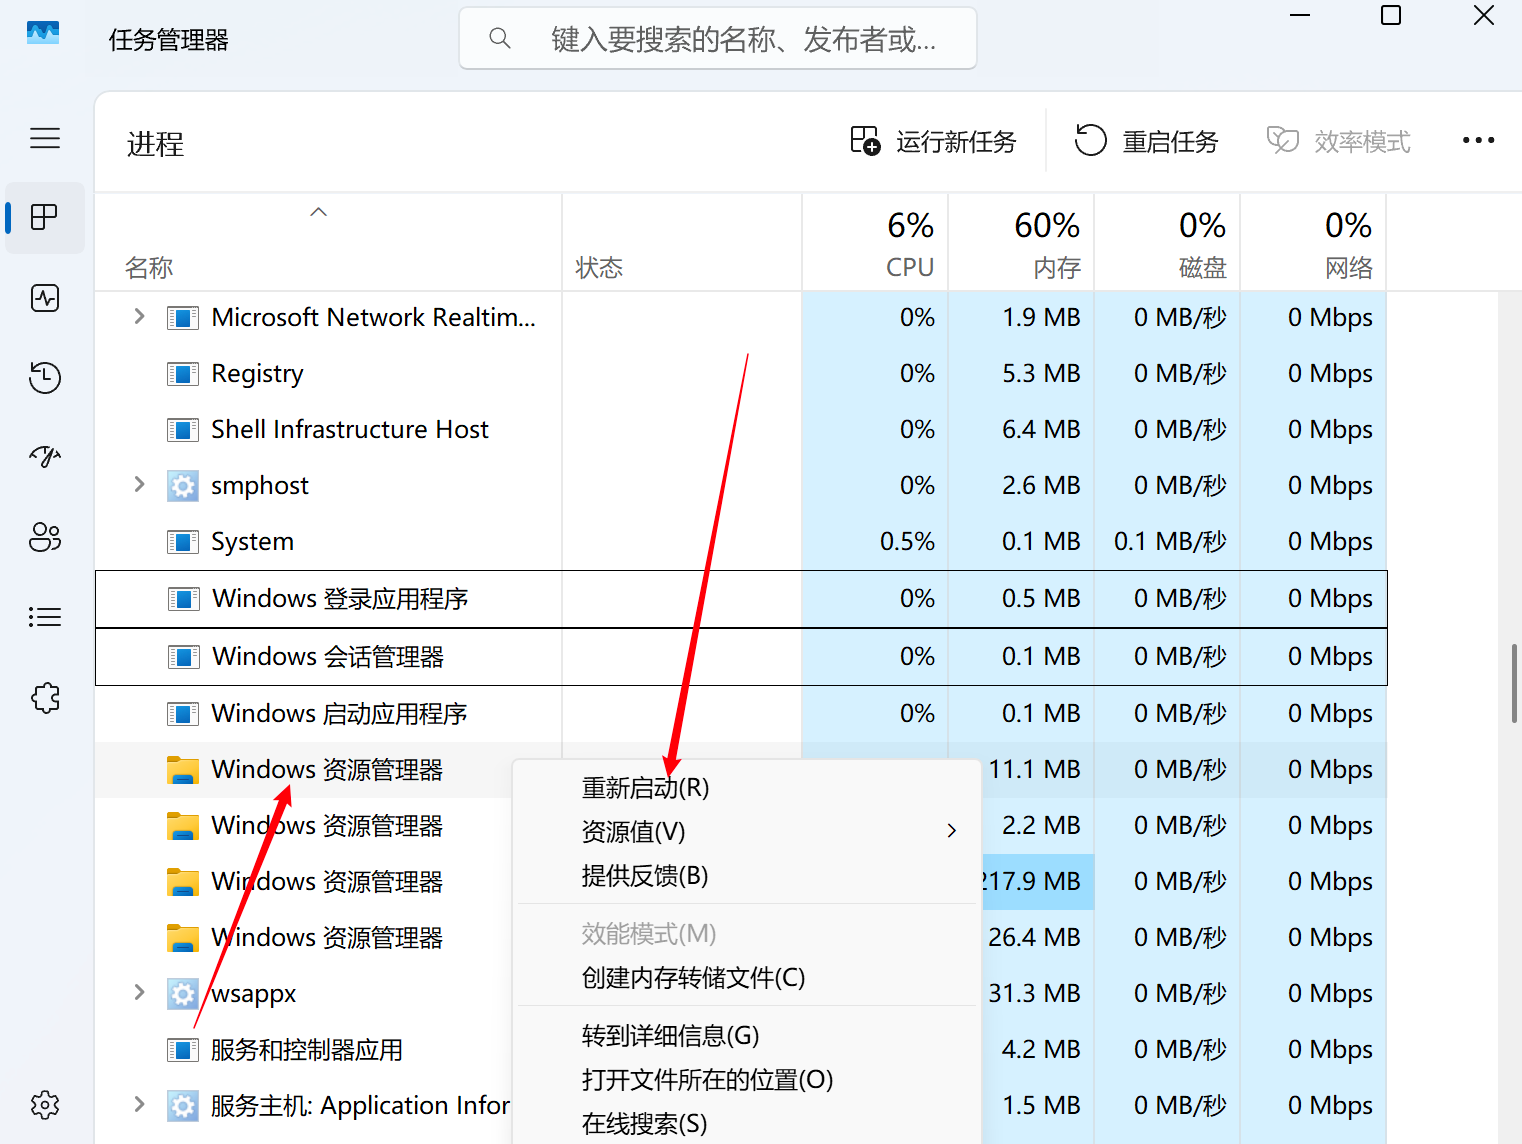Click the 2.6 MB memory cell of smphost

pyautogui.click(x=1021, y=486)
